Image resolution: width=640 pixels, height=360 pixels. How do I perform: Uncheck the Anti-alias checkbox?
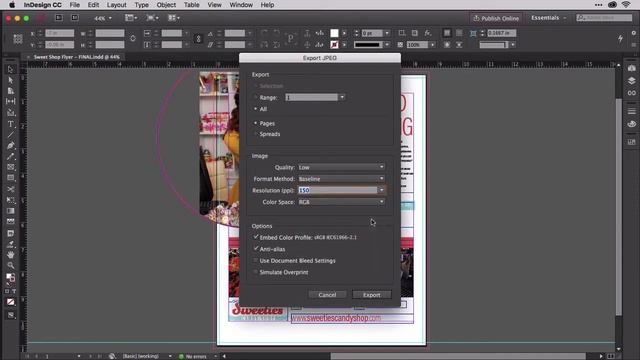[256, 249]
